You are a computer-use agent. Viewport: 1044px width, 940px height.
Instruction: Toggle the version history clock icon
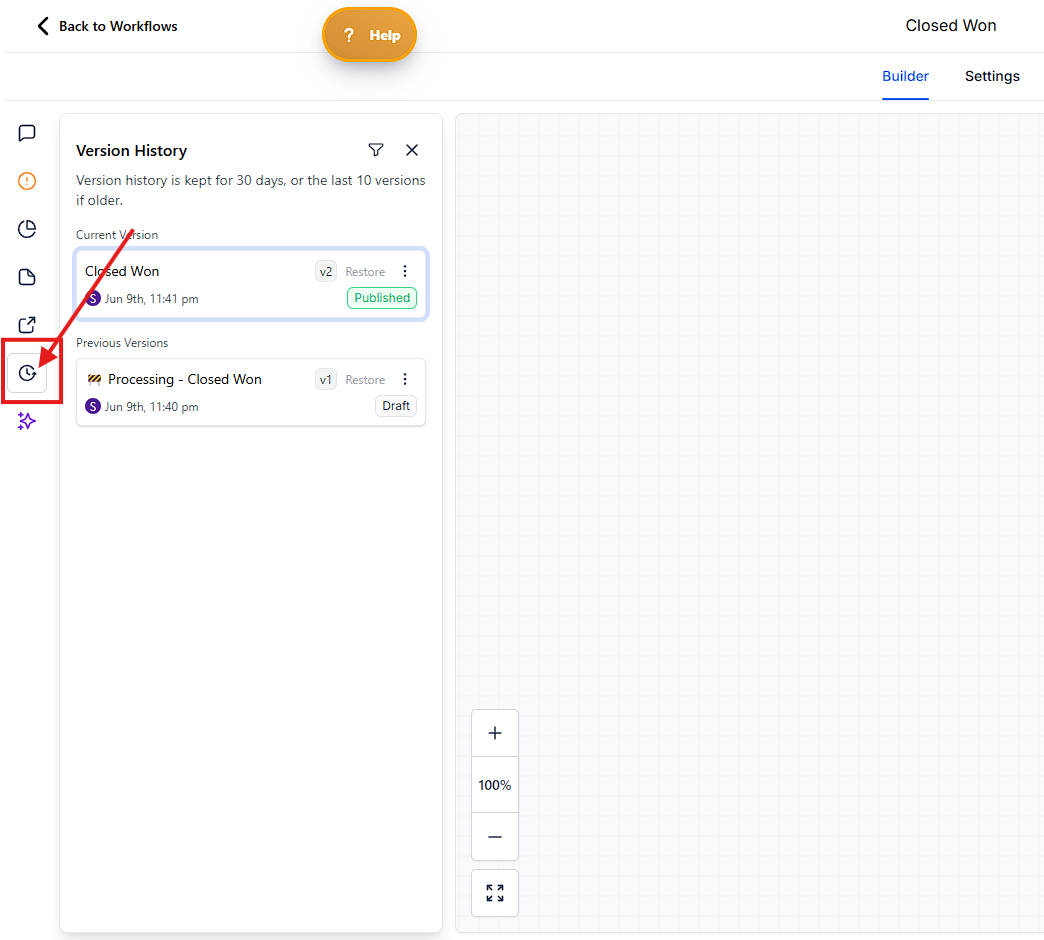tap(27, 373)
